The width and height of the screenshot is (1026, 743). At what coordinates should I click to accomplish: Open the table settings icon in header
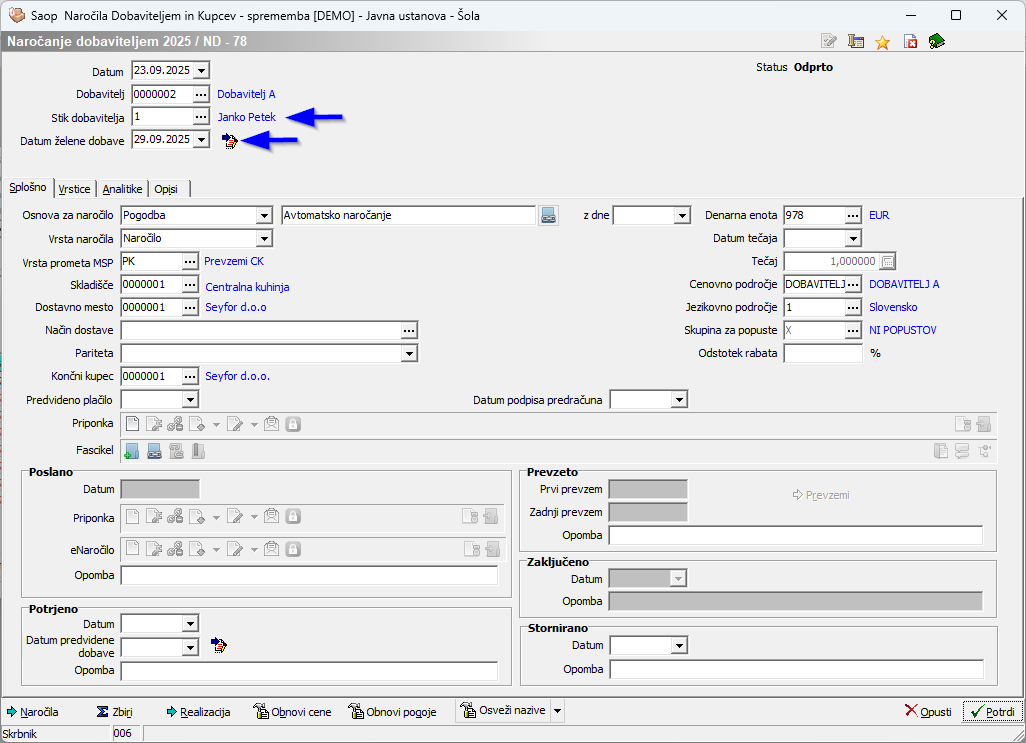point(856,41)
